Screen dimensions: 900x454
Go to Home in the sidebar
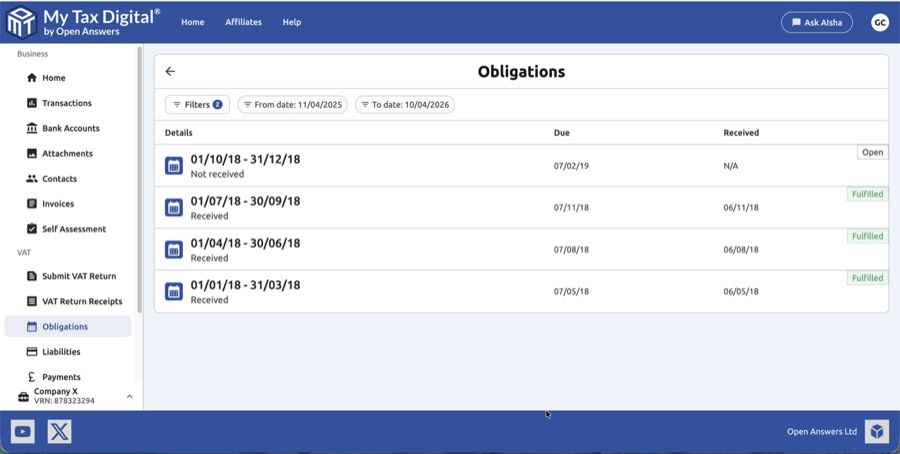68,78
